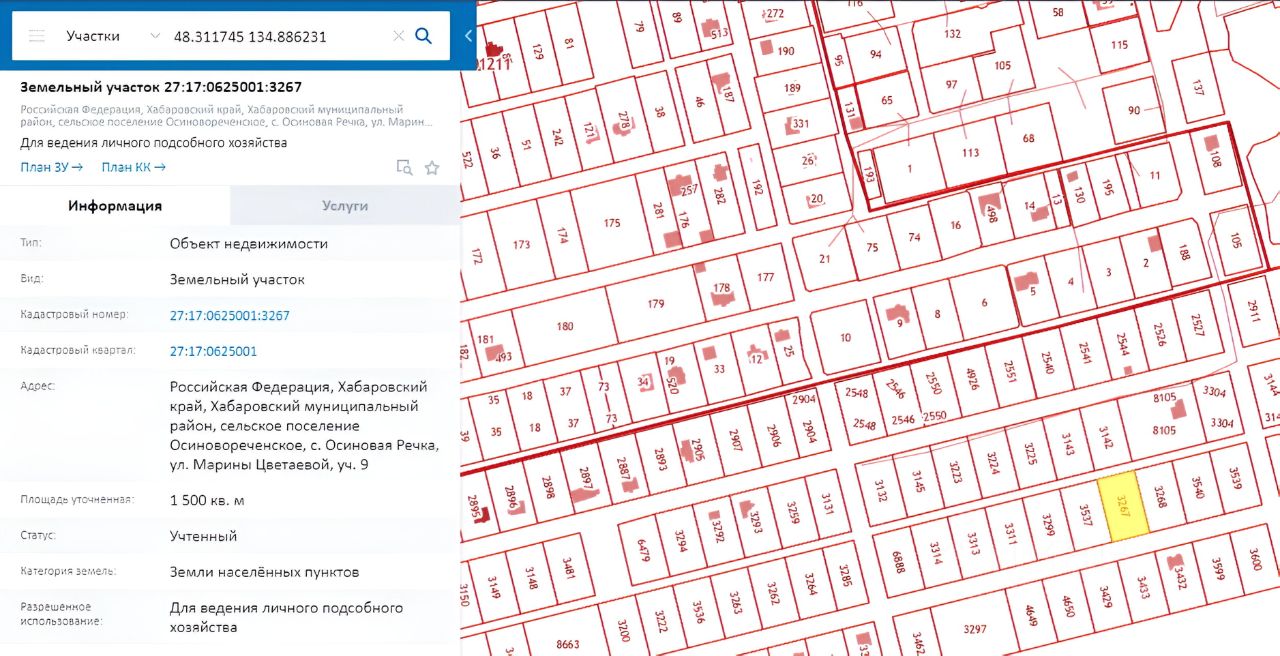The image size is (1280, 656).
Task: Click the value Объект недвижимости
Action: pos(249,243)
